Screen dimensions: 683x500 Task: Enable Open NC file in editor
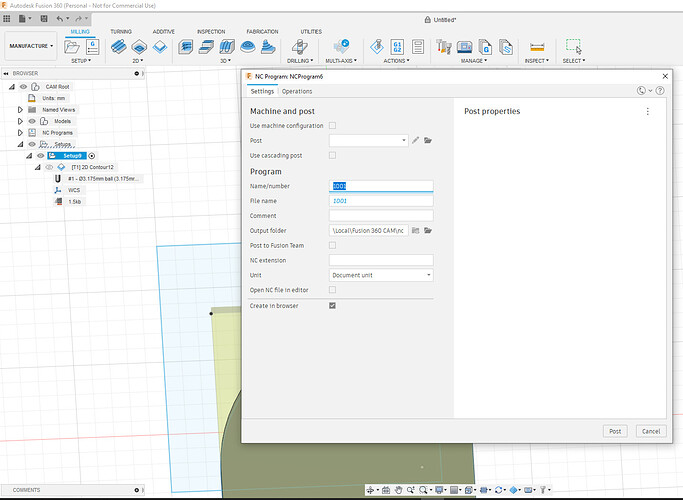coord(333,290)
